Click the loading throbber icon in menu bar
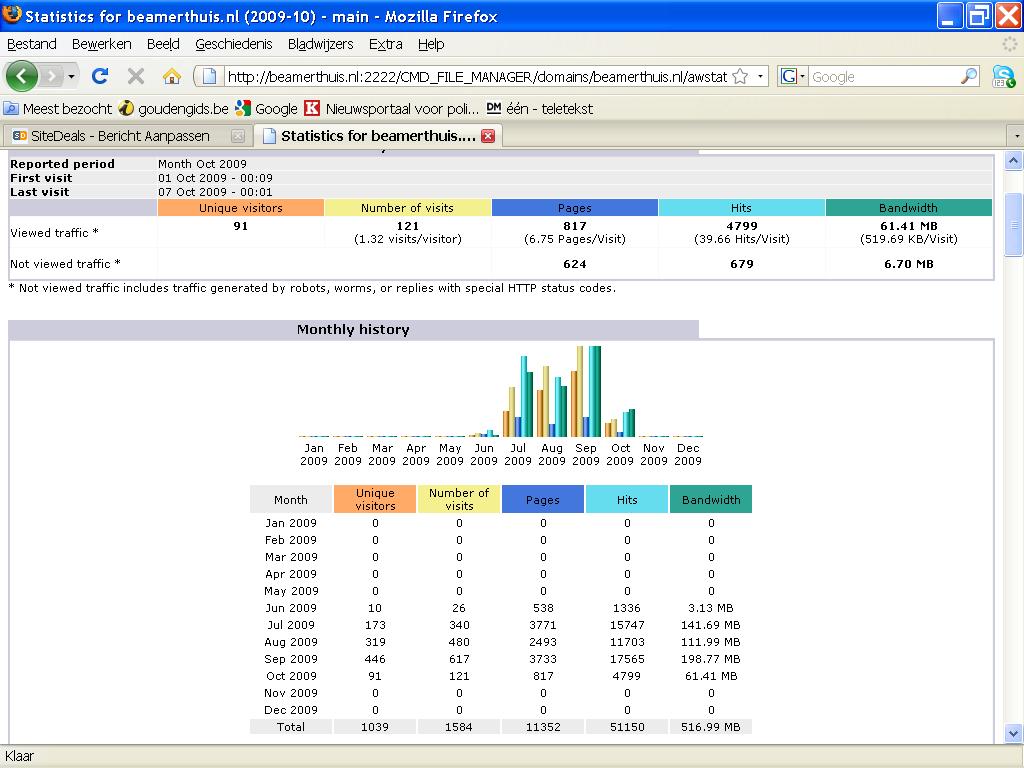This screenshot has height=768, width=1024. 1010,44
